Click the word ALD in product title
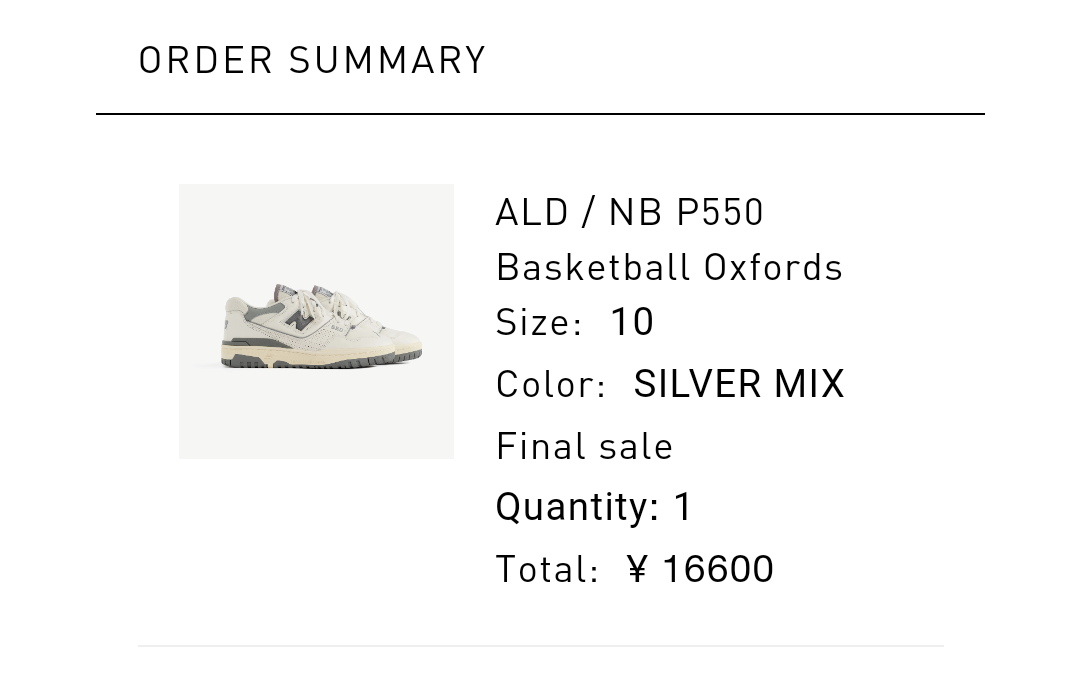Image resolution: width=1080 pixels, height=697 pixels. click(x=532, y=212)
